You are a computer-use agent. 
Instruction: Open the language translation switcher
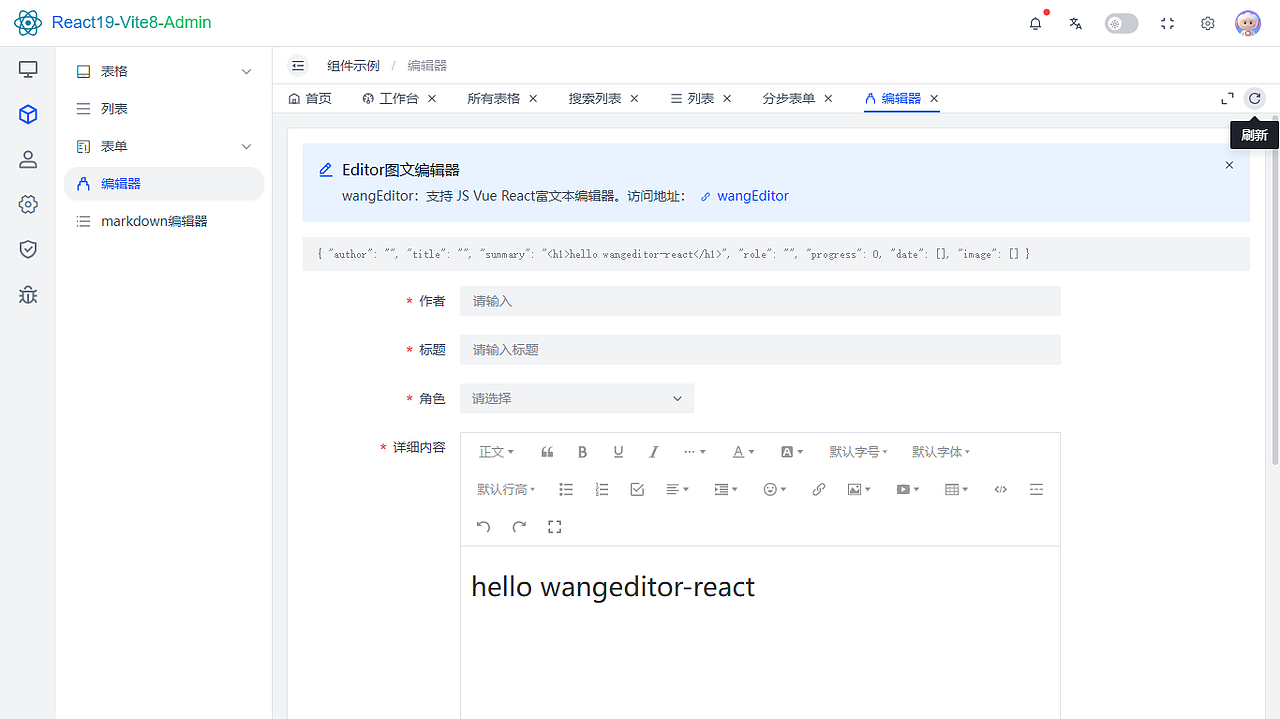(1076, 23)
